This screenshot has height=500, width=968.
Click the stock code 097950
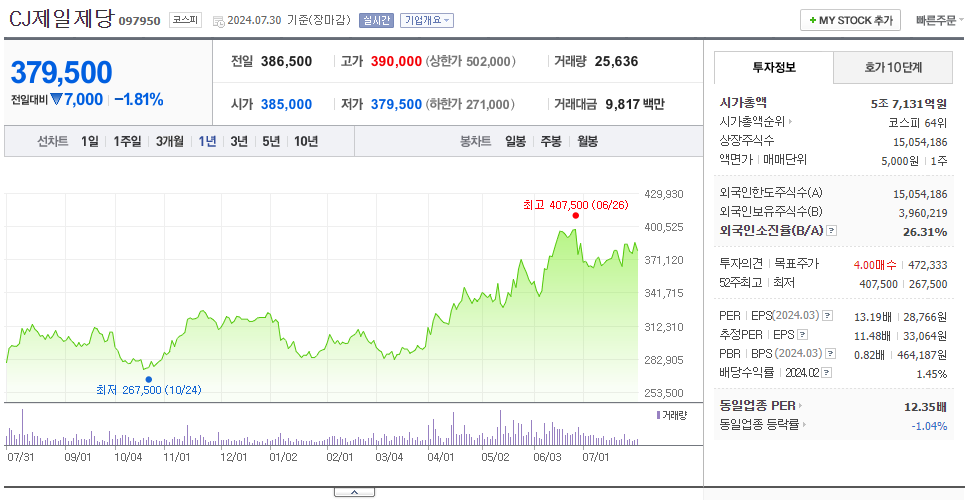coord(140,21)
